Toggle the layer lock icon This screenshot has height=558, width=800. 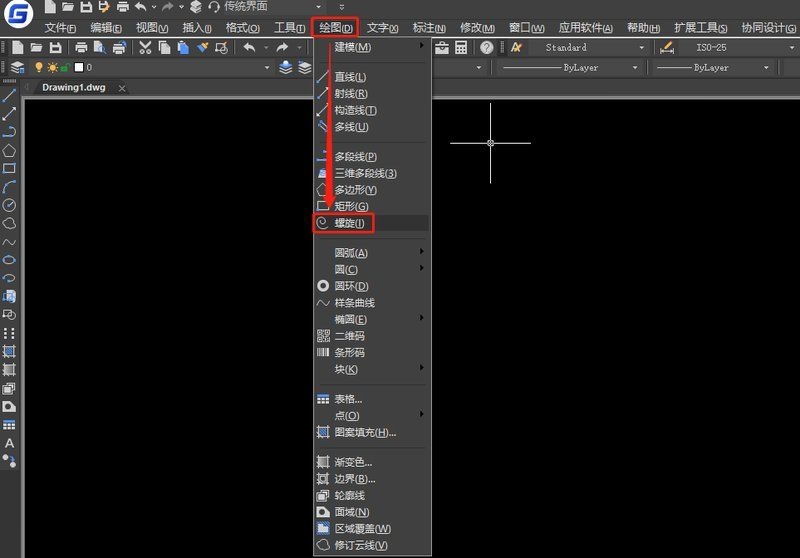[x=65, y=67]
